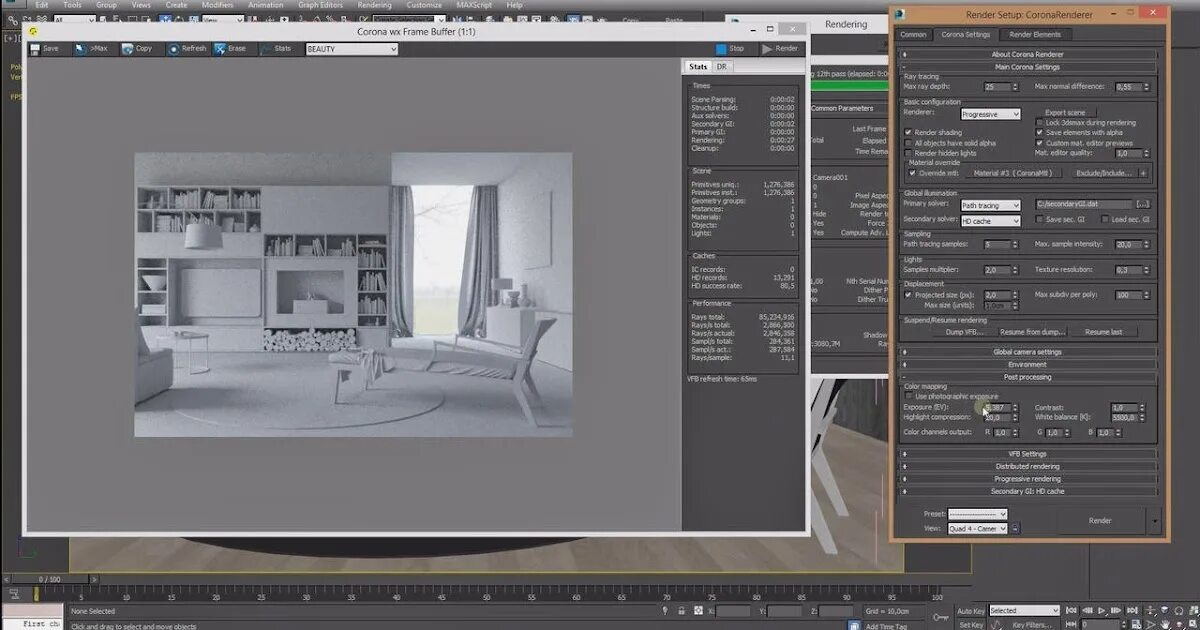Click the Material #3 (CoronaMtl) slot

click(x=1014, y=173)
